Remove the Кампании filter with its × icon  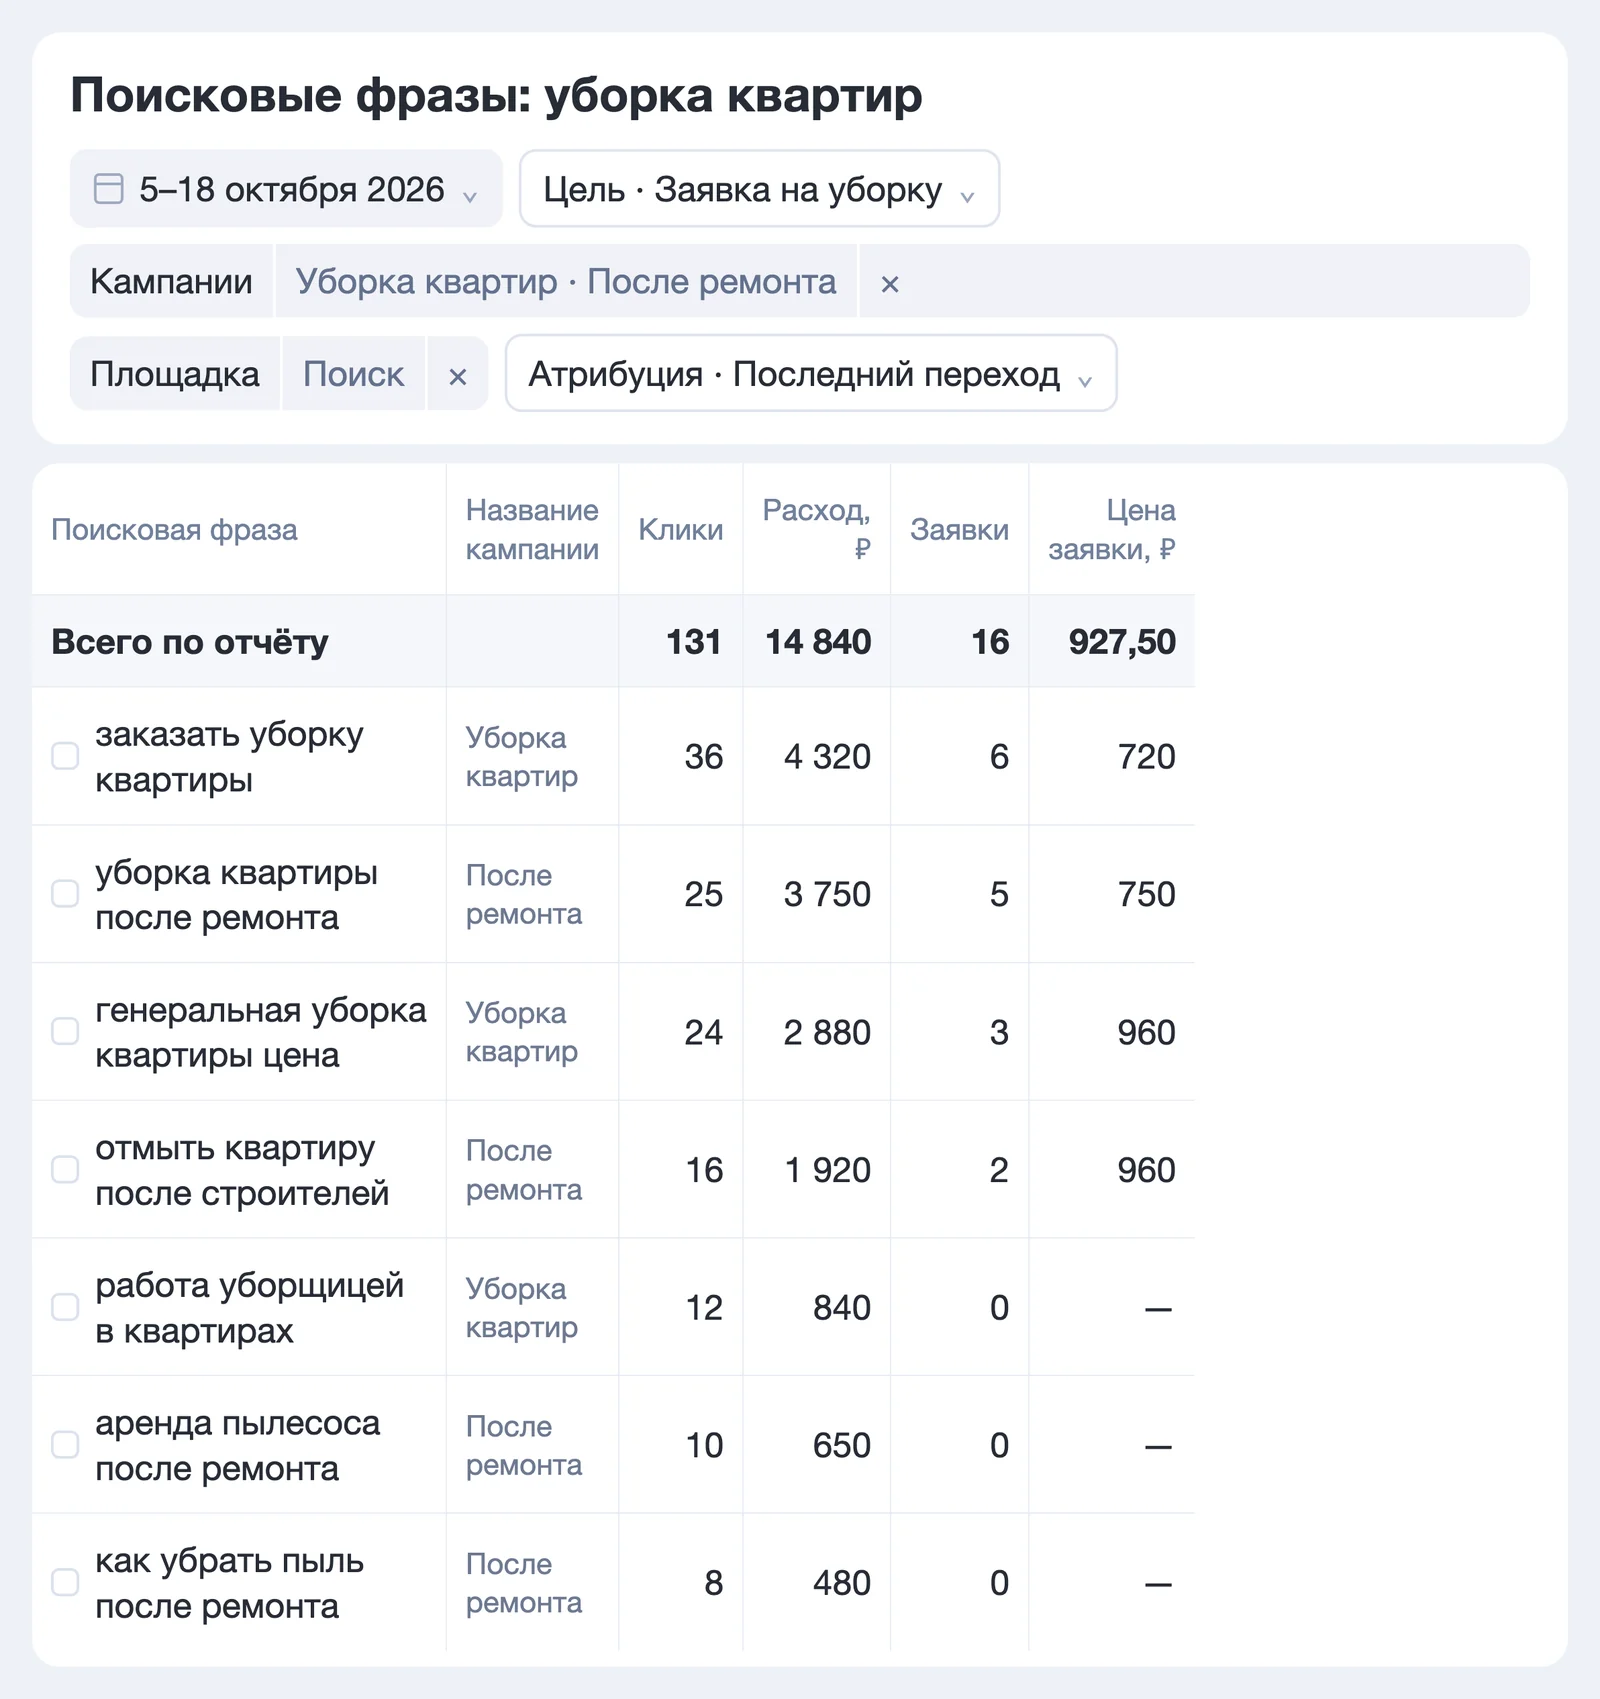[x=889, y=283]
